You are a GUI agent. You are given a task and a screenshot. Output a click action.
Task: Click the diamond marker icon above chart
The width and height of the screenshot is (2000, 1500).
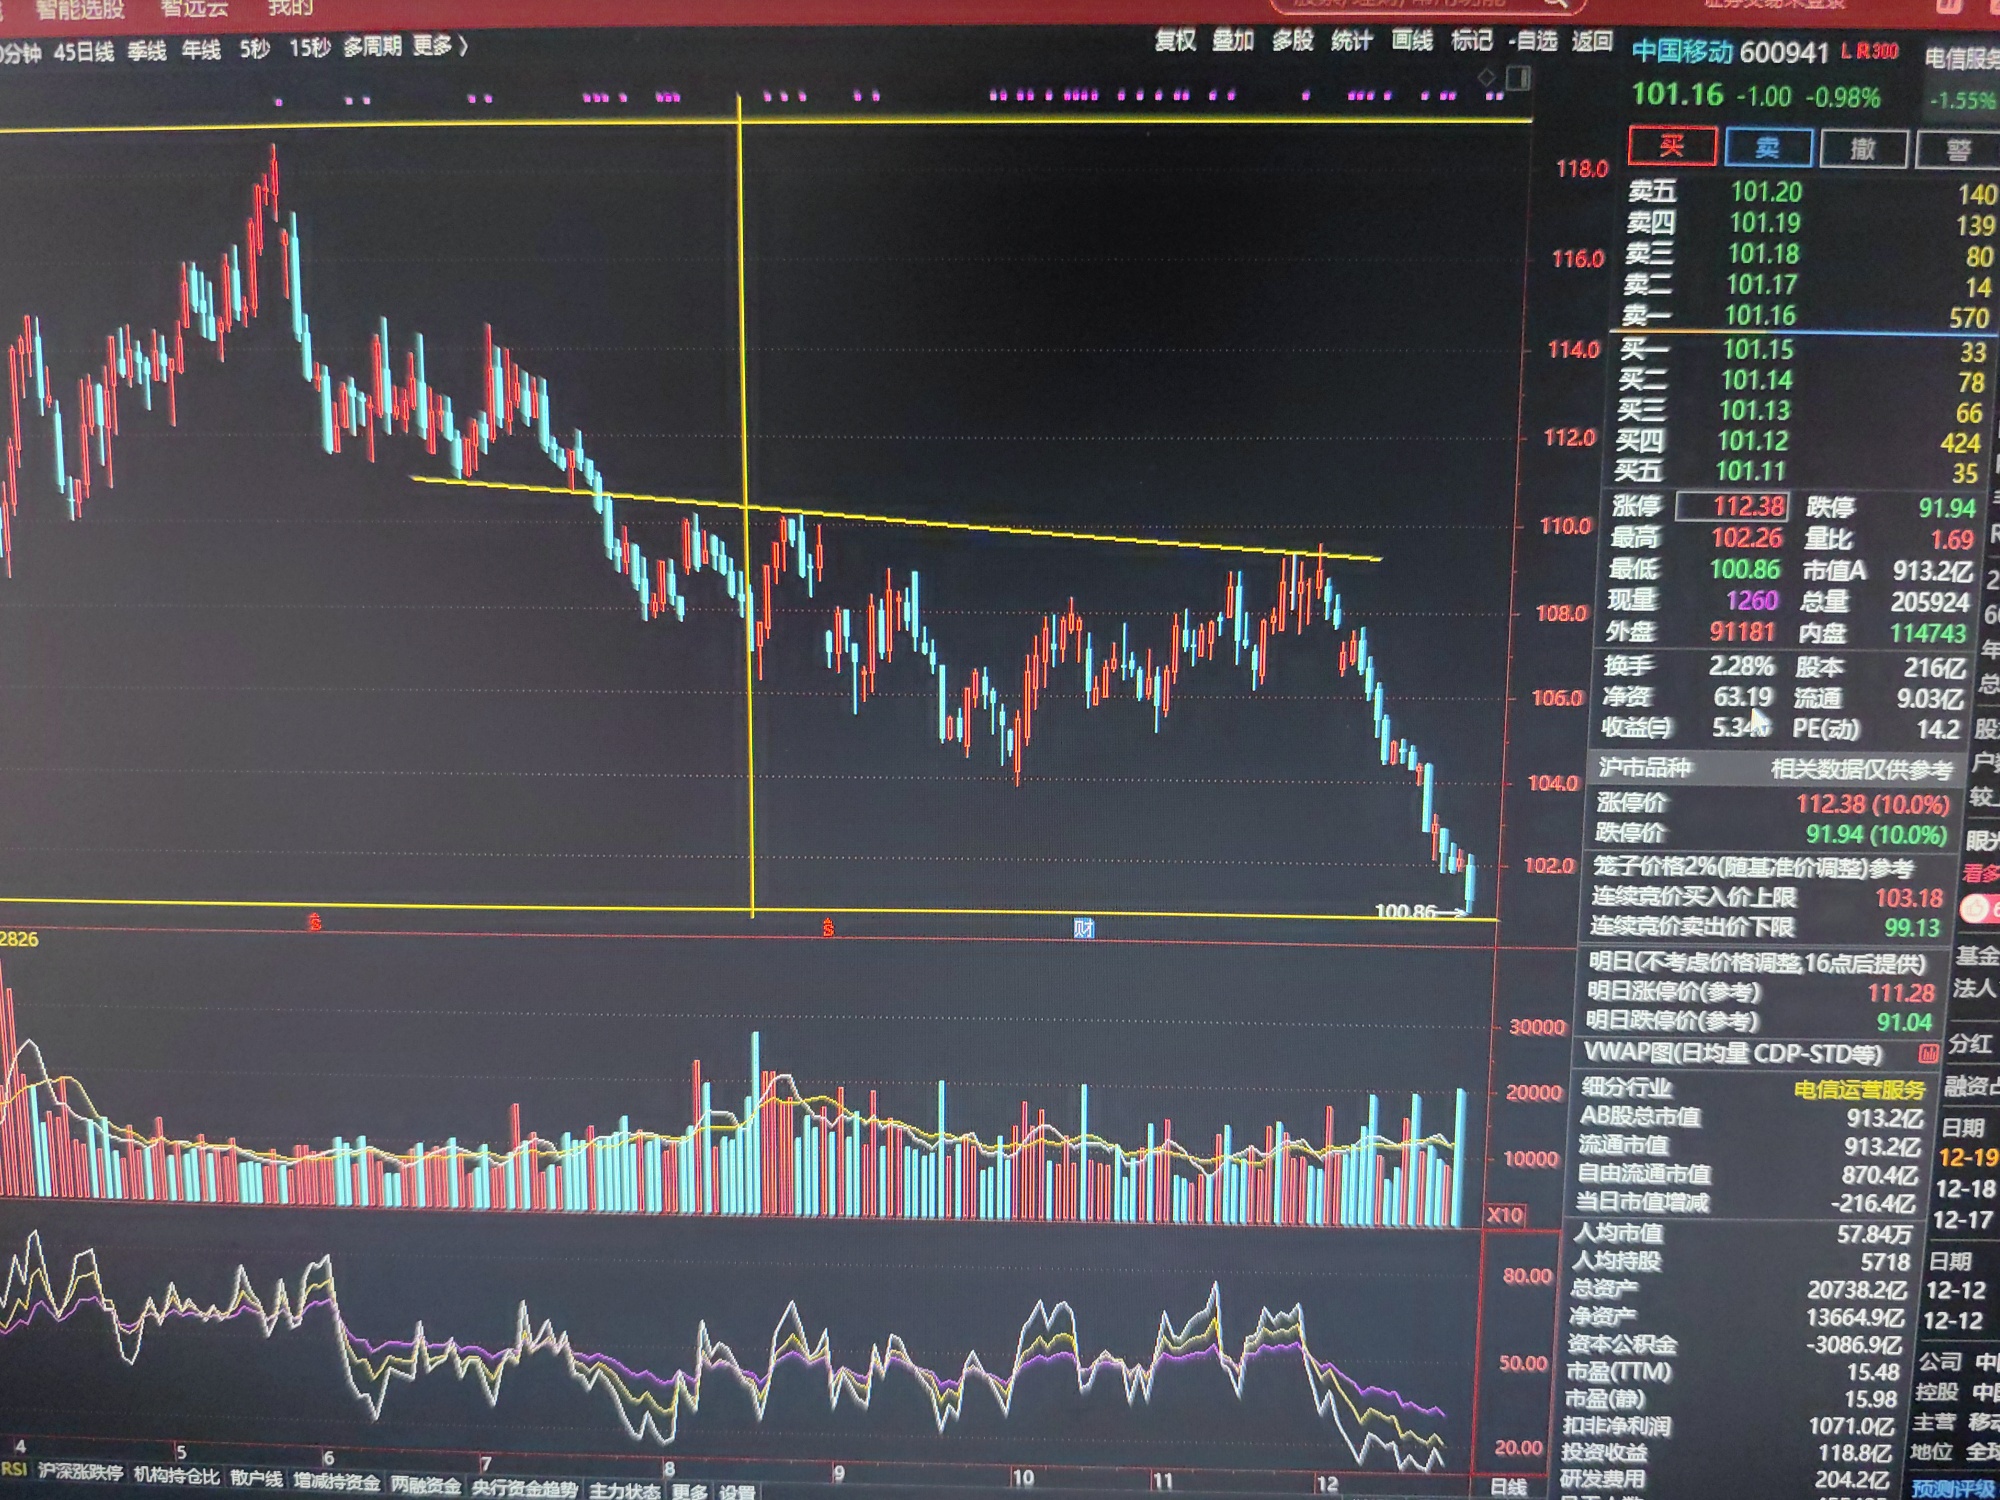click(1488, 77)
